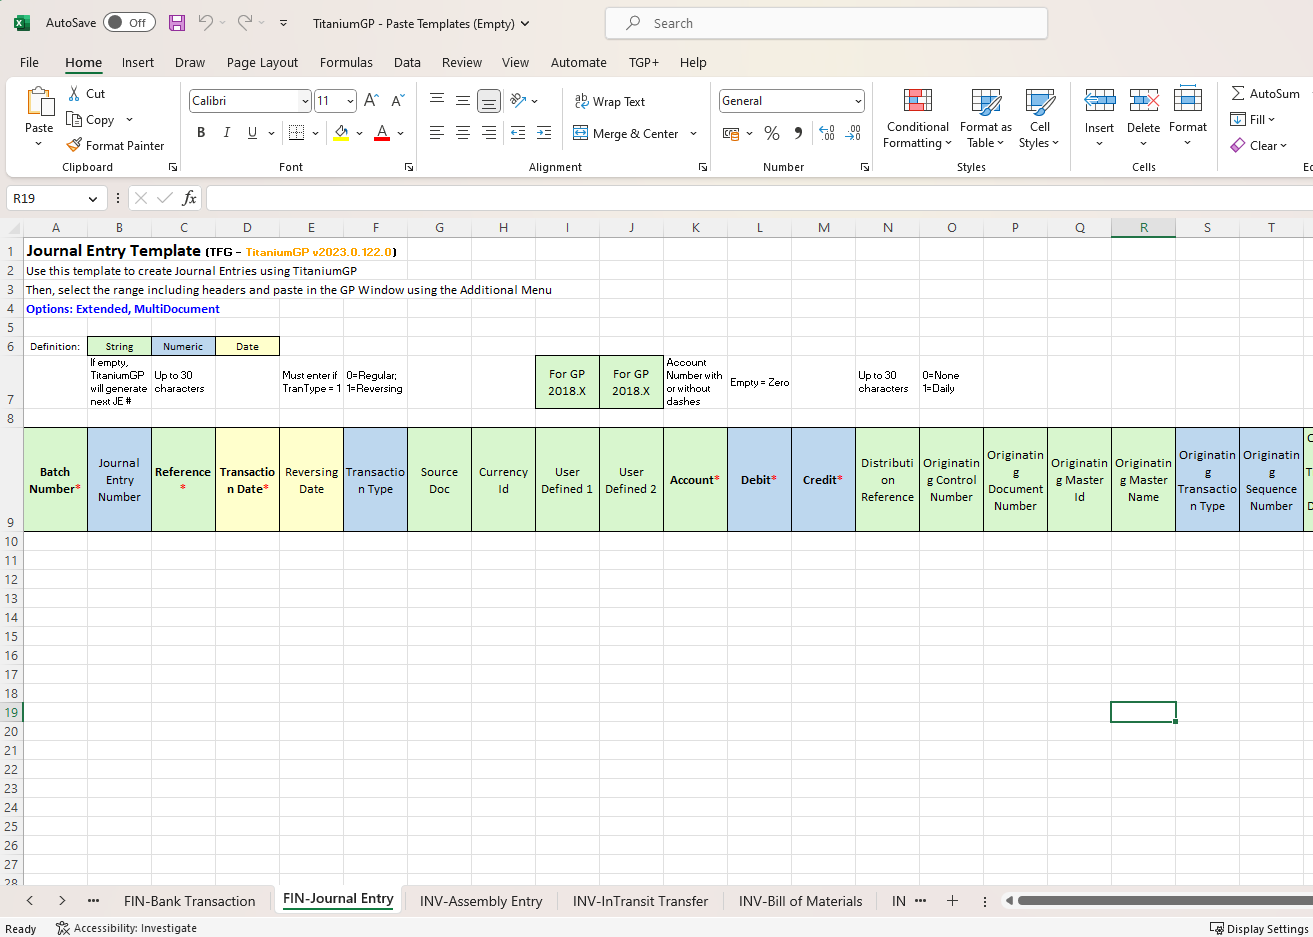Apply the yellow Fill Color
The image size is (1313, 937).
click(x=342, y=132)
